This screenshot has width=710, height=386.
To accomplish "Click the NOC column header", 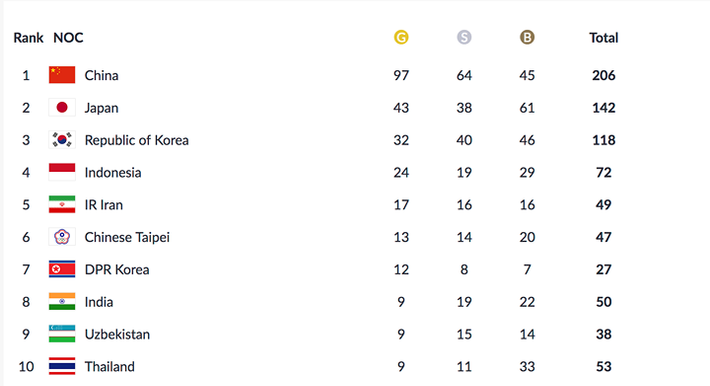I will tap(68, 38).
